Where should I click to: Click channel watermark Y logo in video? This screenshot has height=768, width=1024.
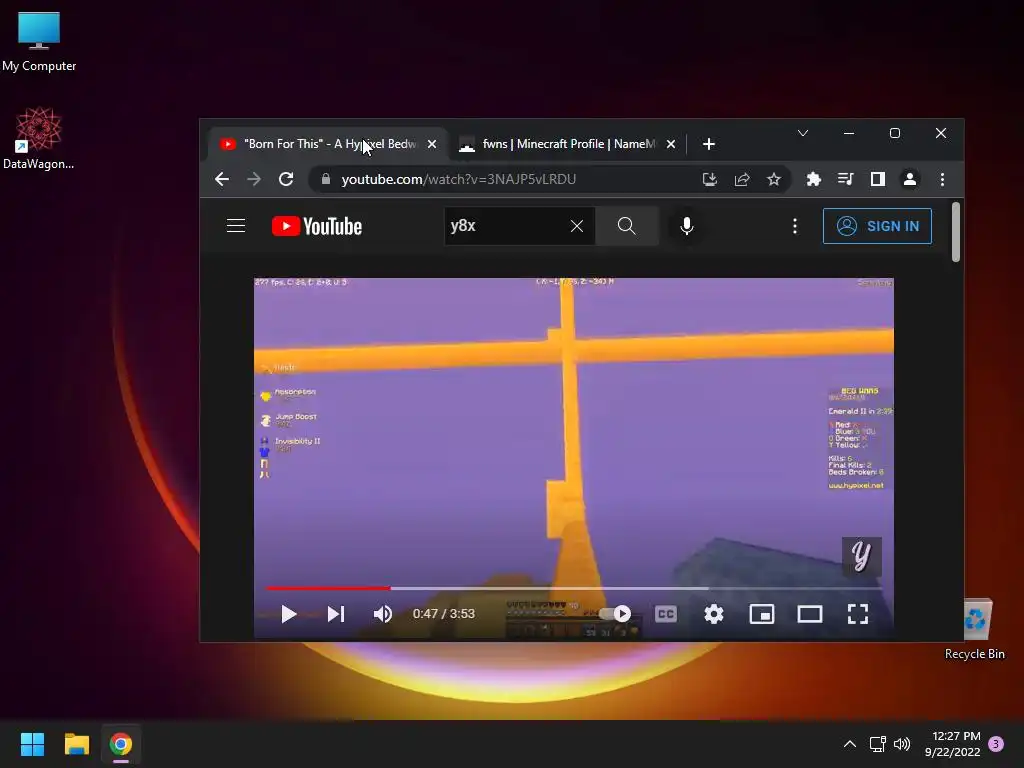pyautogui.click(x=861, y=556)
